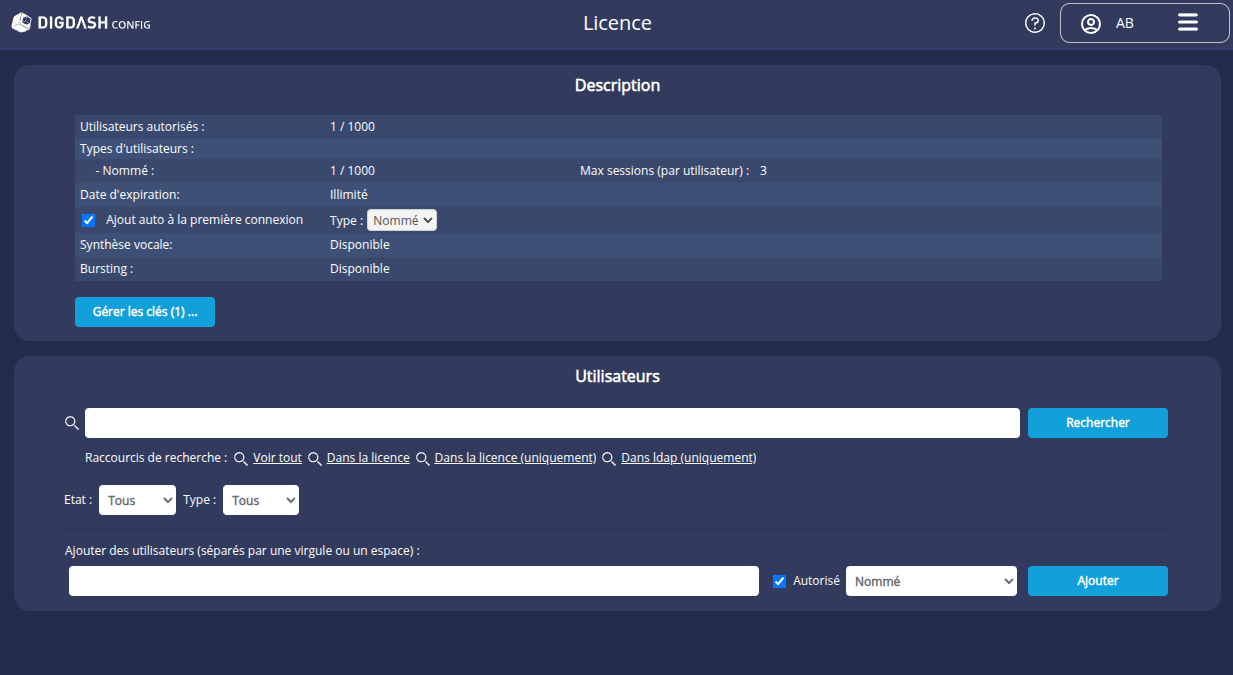Open the Nommé dropdown beside Ajouter
1233x675 pixels.
931,581
